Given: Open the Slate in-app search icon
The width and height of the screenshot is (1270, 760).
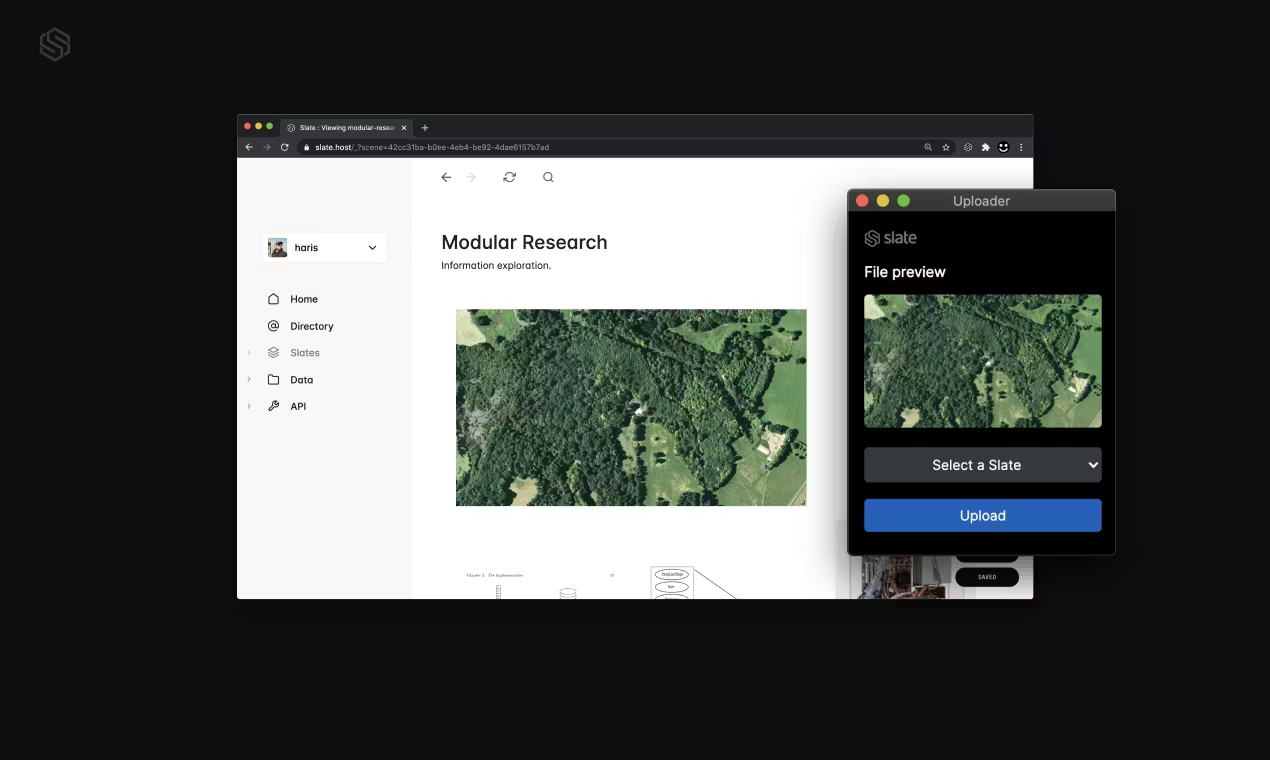Looking at the screenshot, I should point(548,177).
